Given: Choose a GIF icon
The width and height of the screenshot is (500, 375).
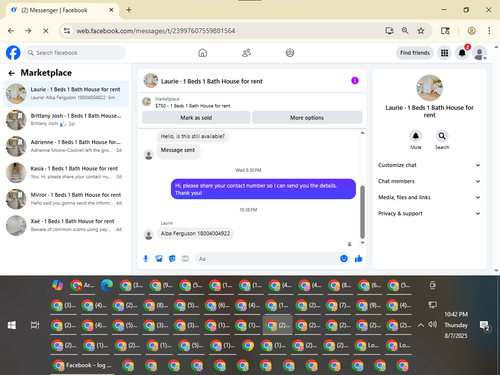Looking at the screenshot, I should tap(185, 259).
